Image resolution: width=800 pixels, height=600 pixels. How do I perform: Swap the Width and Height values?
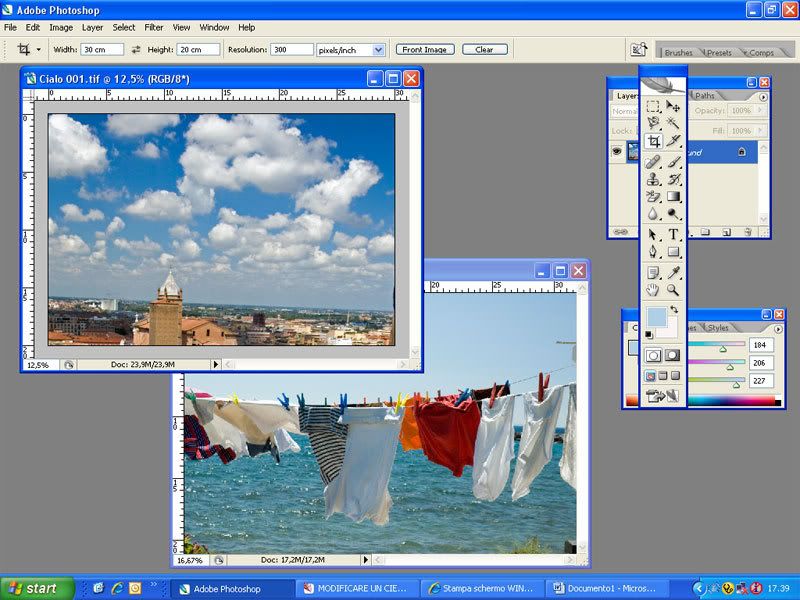(136, 49)
